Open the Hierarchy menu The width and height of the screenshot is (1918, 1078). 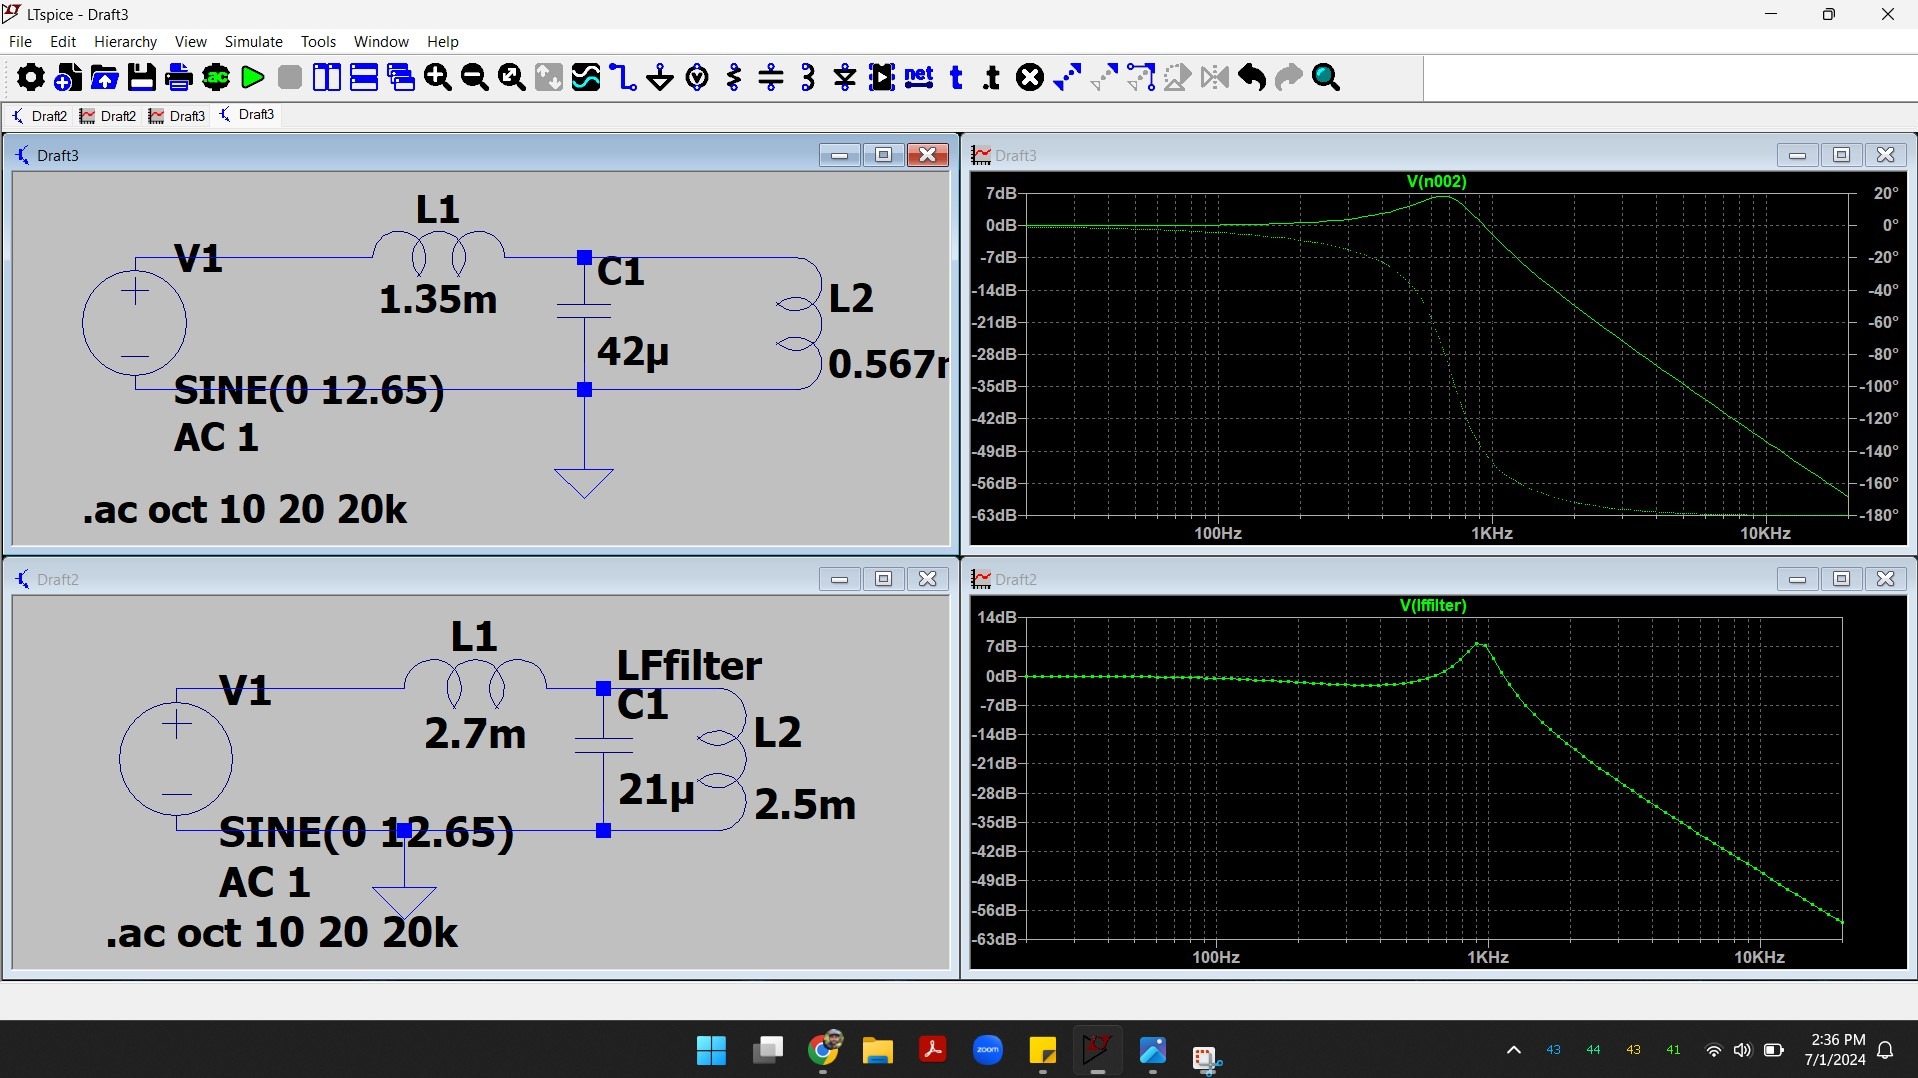[x=125, y=41]
